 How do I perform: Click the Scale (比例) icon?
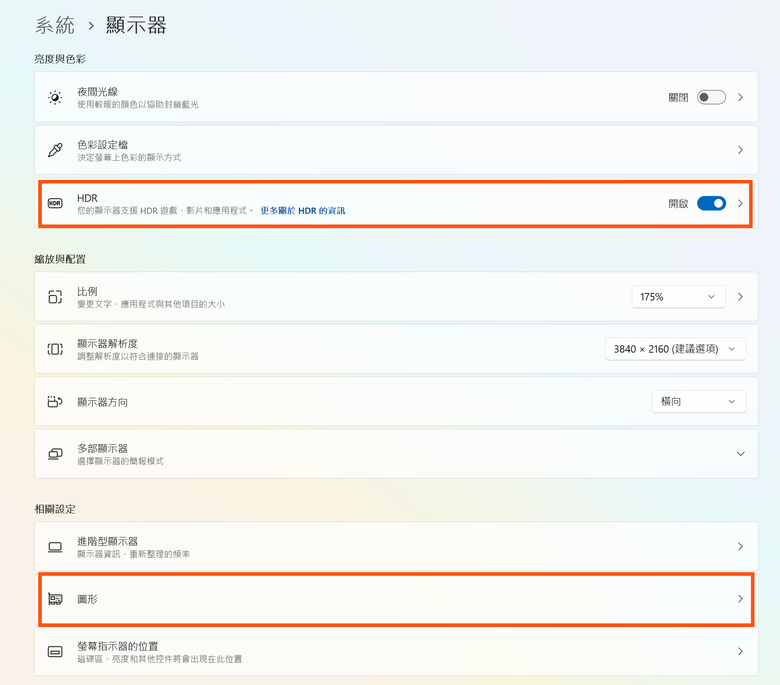[x=55, y=297]
